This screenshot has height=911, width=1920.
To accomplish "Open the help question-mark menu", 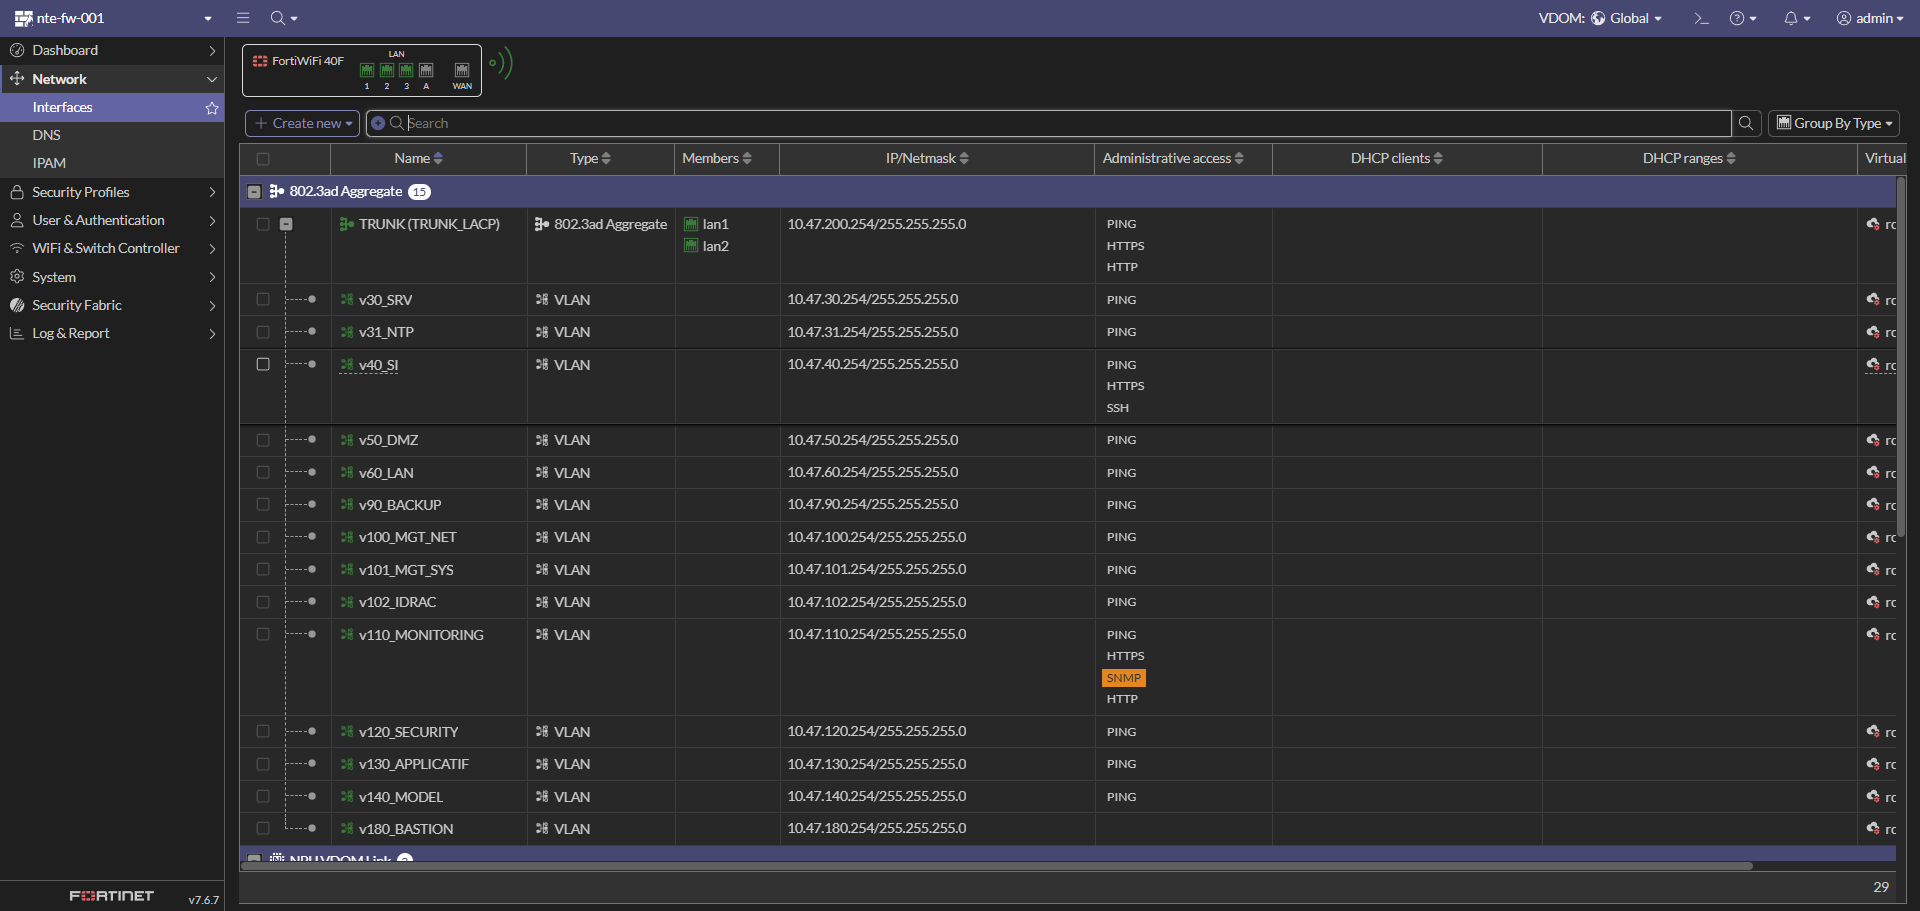I will click(1743, 18).
